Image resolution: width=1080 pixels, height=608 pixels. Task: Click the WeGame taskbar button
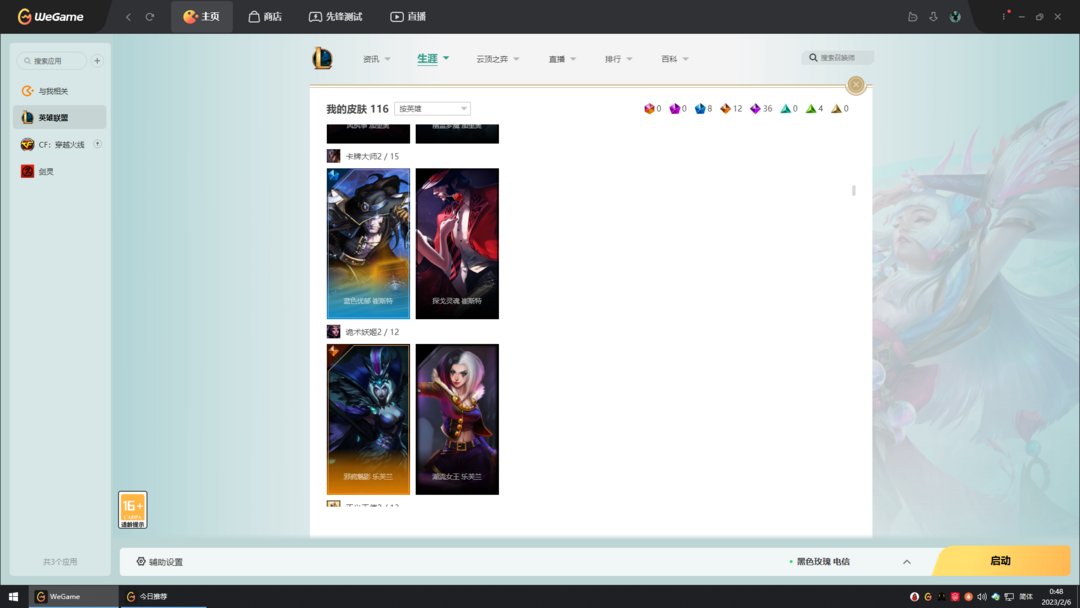pyautogui.click(x=73, y=597)
